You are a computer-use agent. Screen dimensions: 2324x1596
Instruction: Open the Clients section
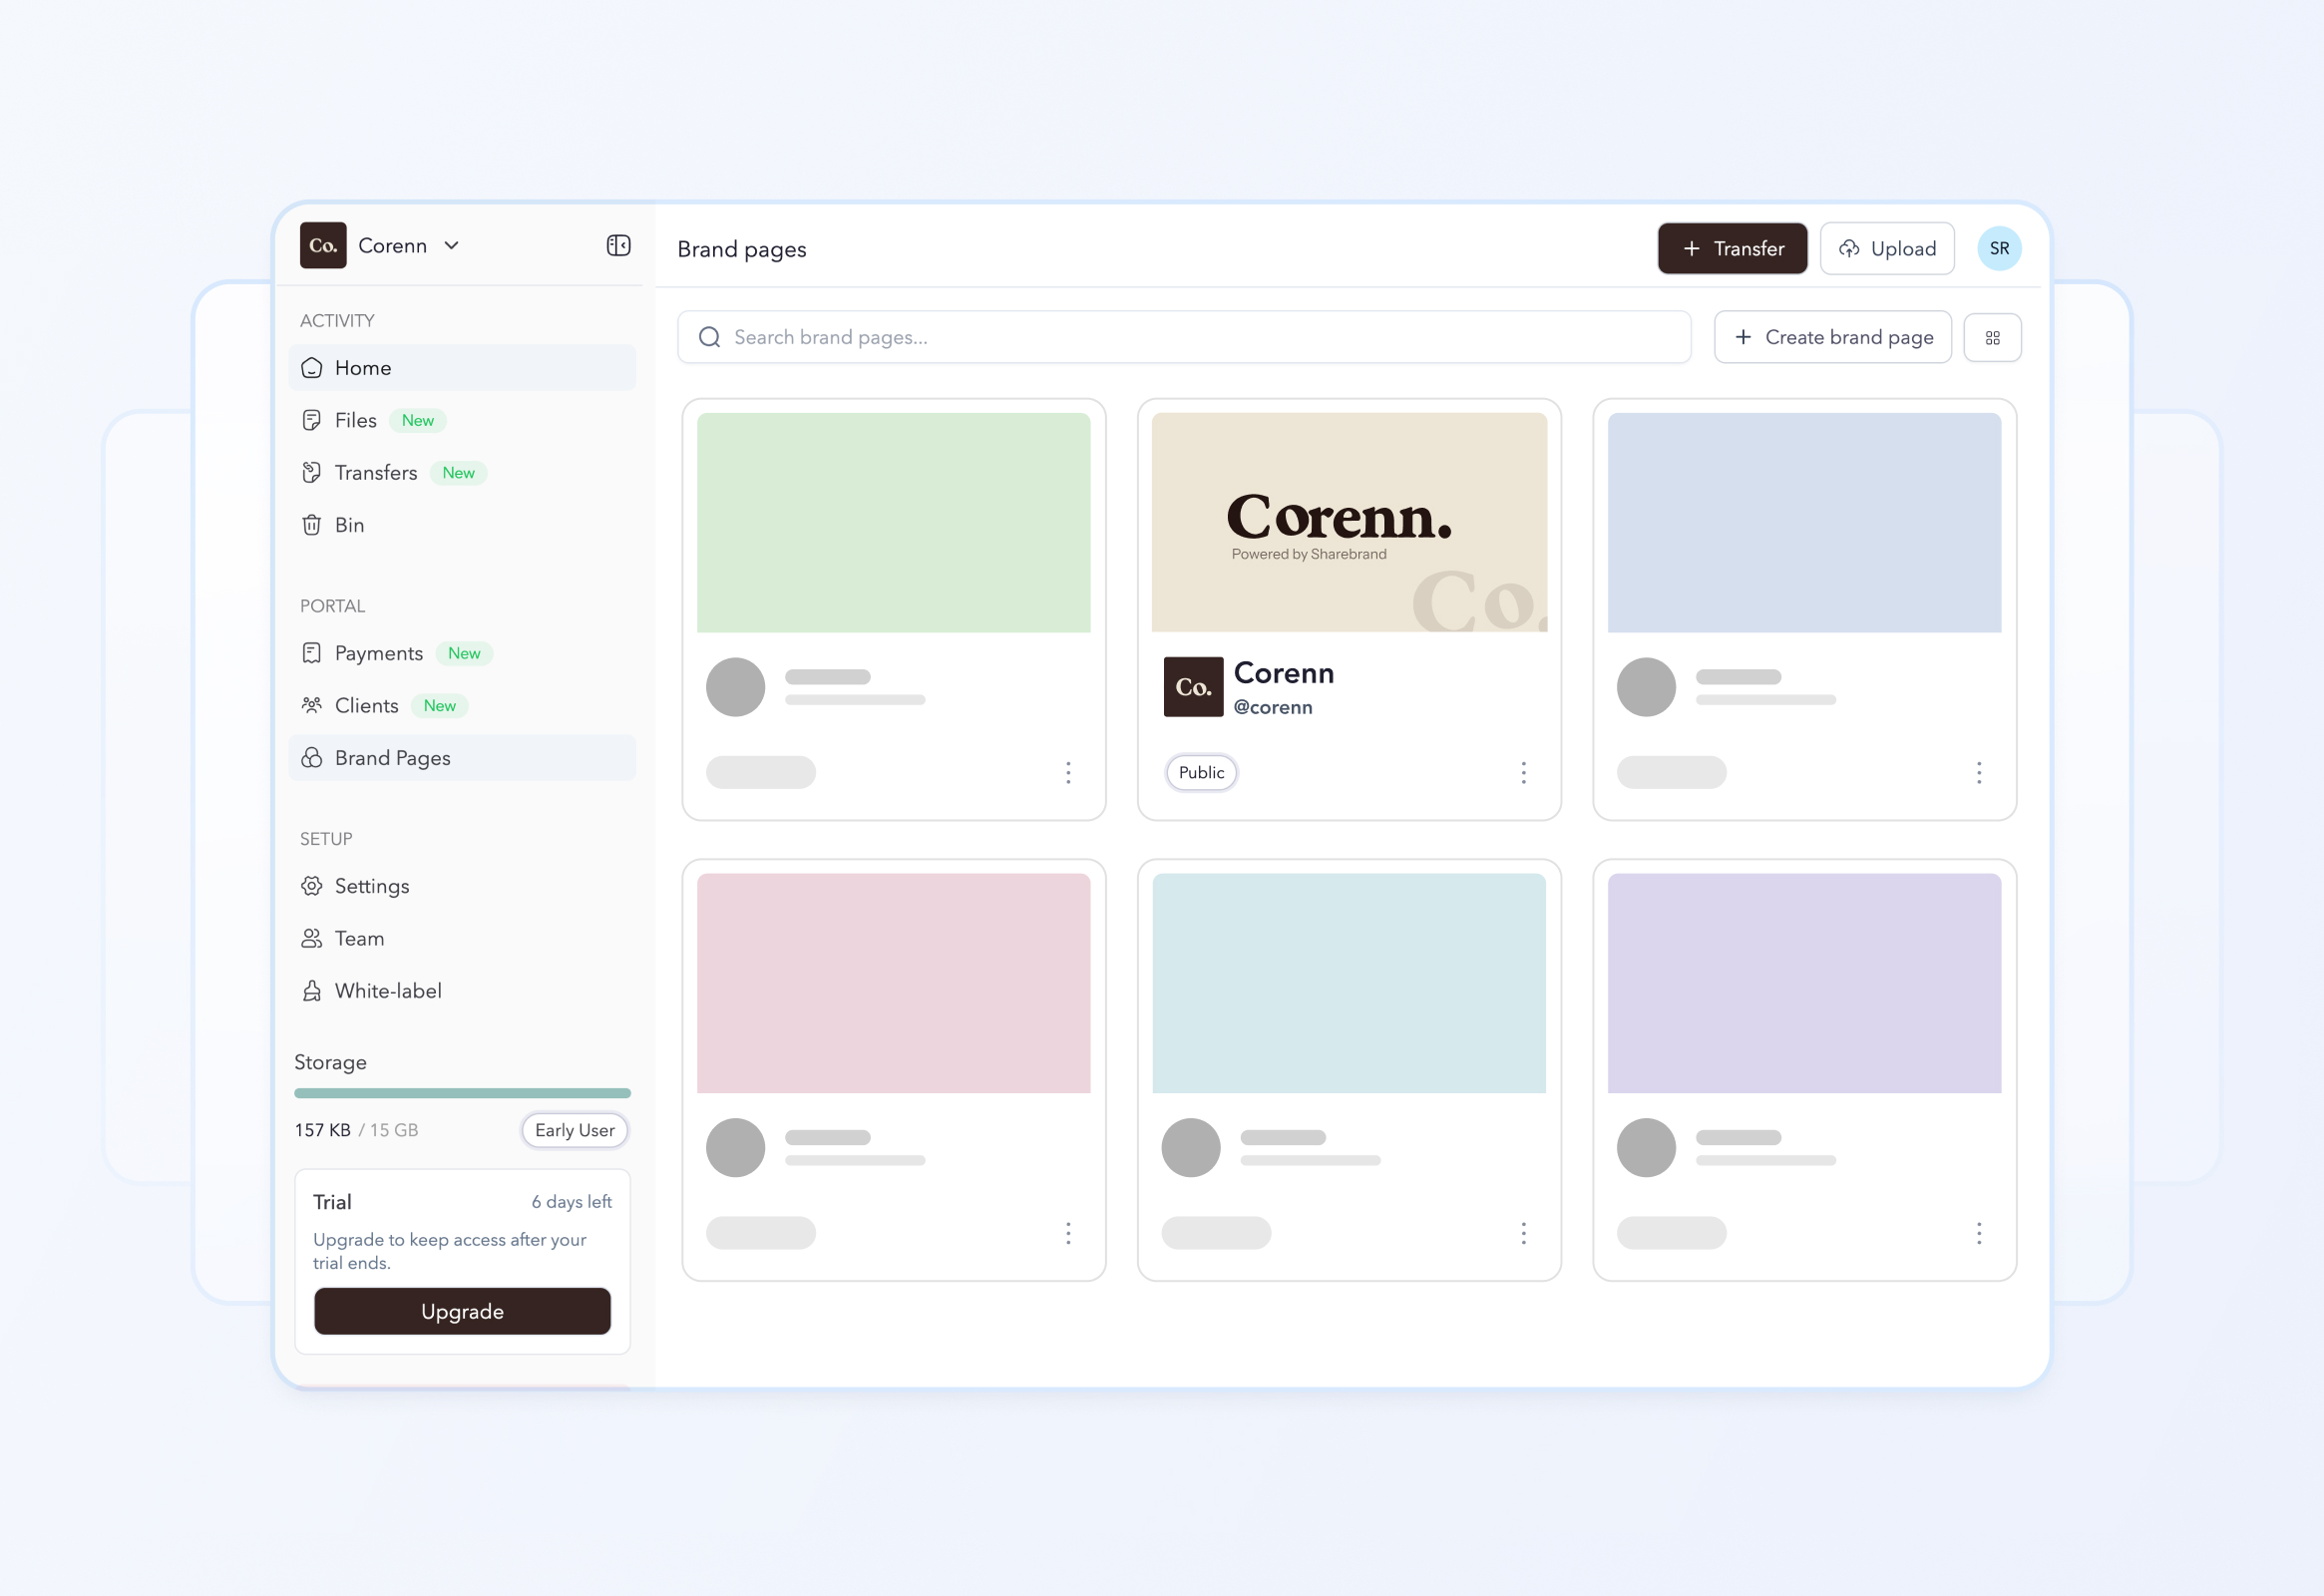[x=367, y=705]
